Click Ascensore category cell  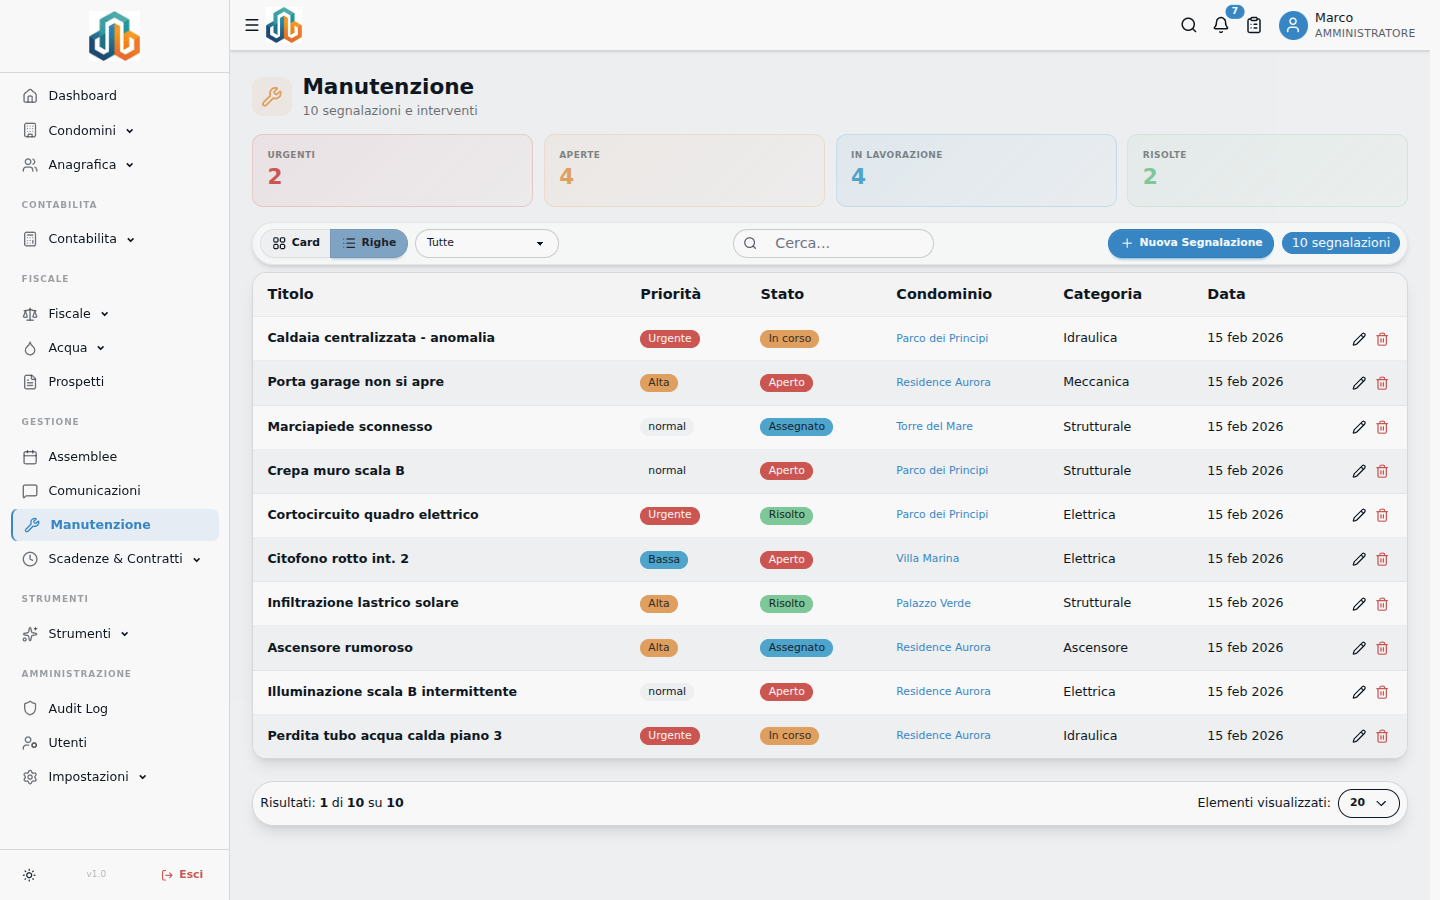click(1095, 648)
